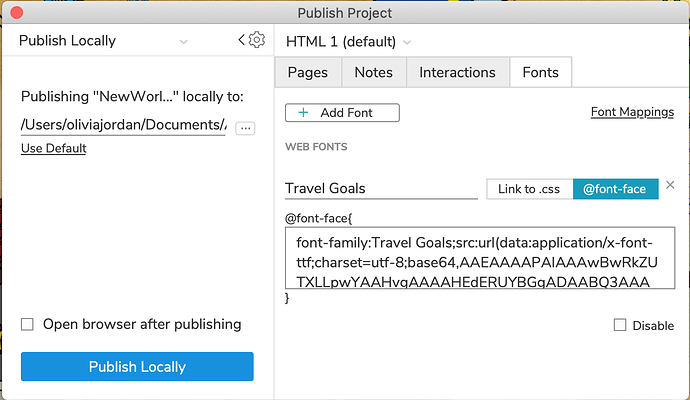
Task: Click inside the @font-face code text box
Action: point(479,258)
